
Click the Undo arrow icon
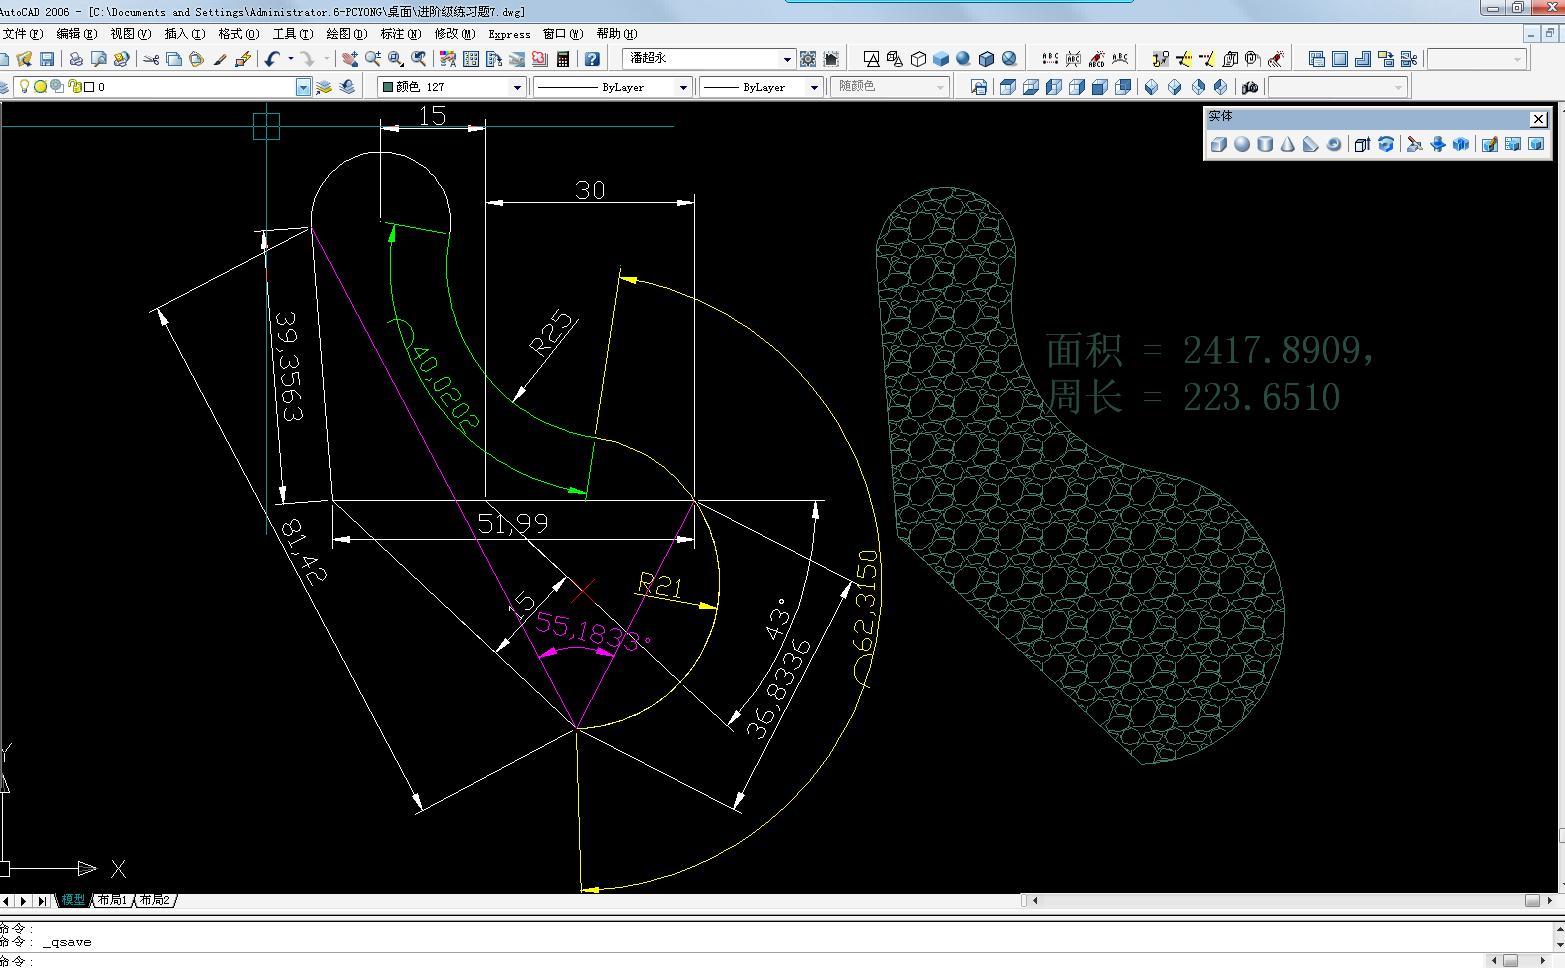click(x=272, y=60)
